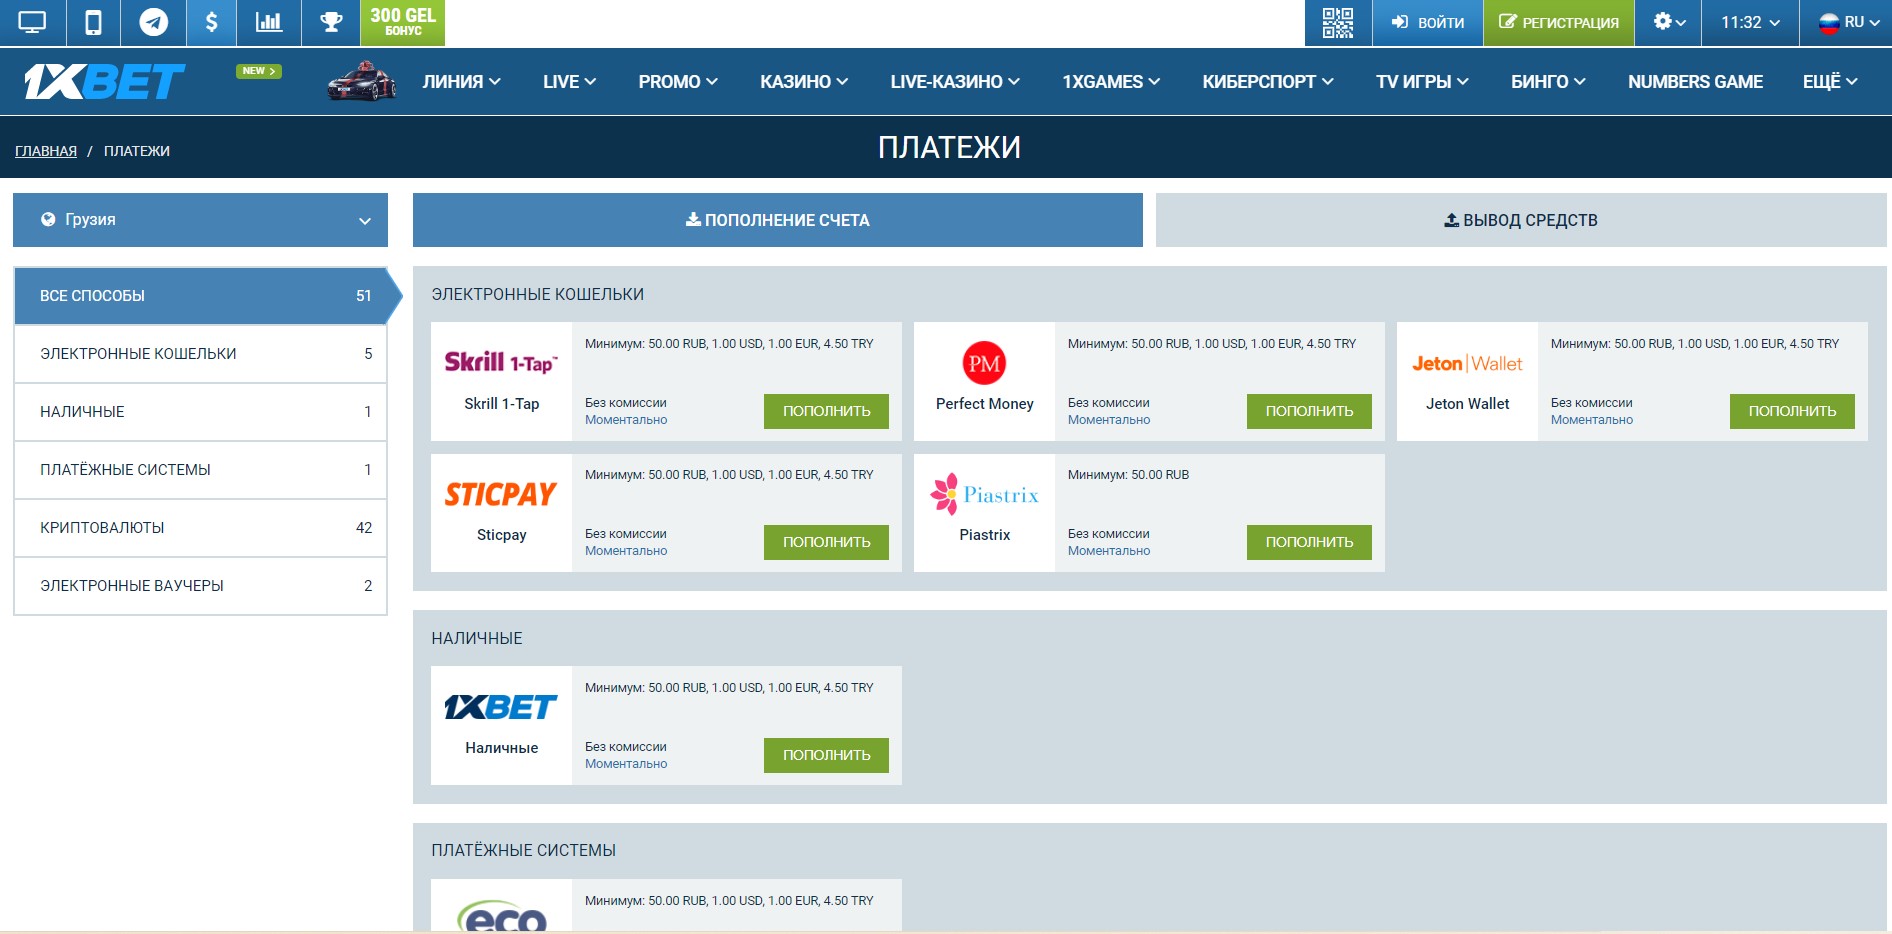This screenshot has width=1892, height=934.
Task: Filter by Электронные ваучеры category
Action: pos(201,586)
